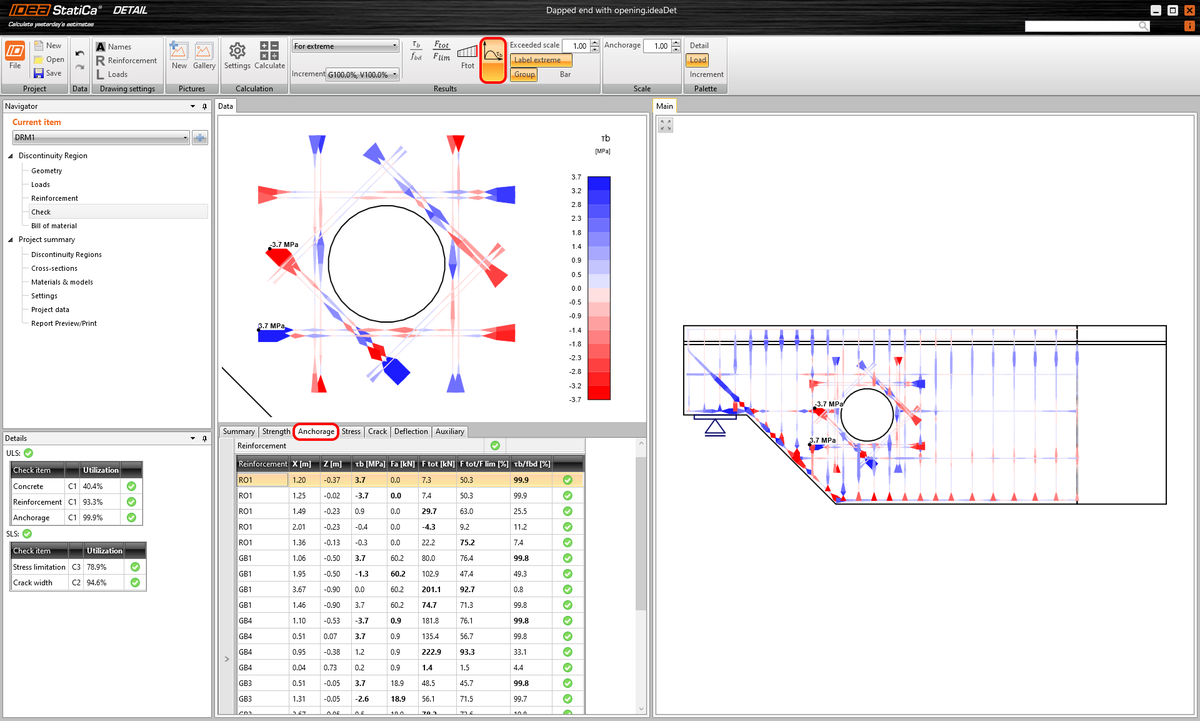Show the Ftot results icon
The width and height of the screenshot is (1200, 721).
pyautogui.click(x=467, y=55)
